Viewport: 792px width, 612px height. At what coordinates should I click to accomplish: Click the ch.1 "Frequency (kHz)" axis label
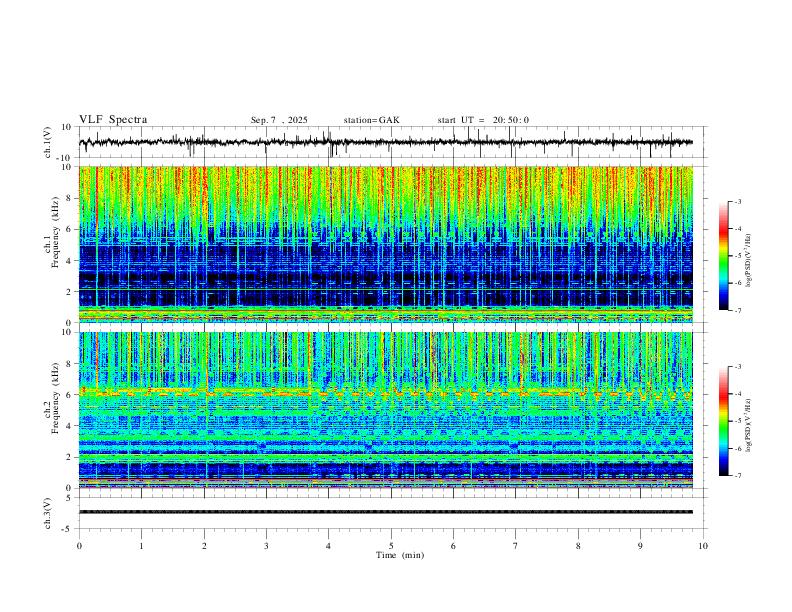click(55, 233)
